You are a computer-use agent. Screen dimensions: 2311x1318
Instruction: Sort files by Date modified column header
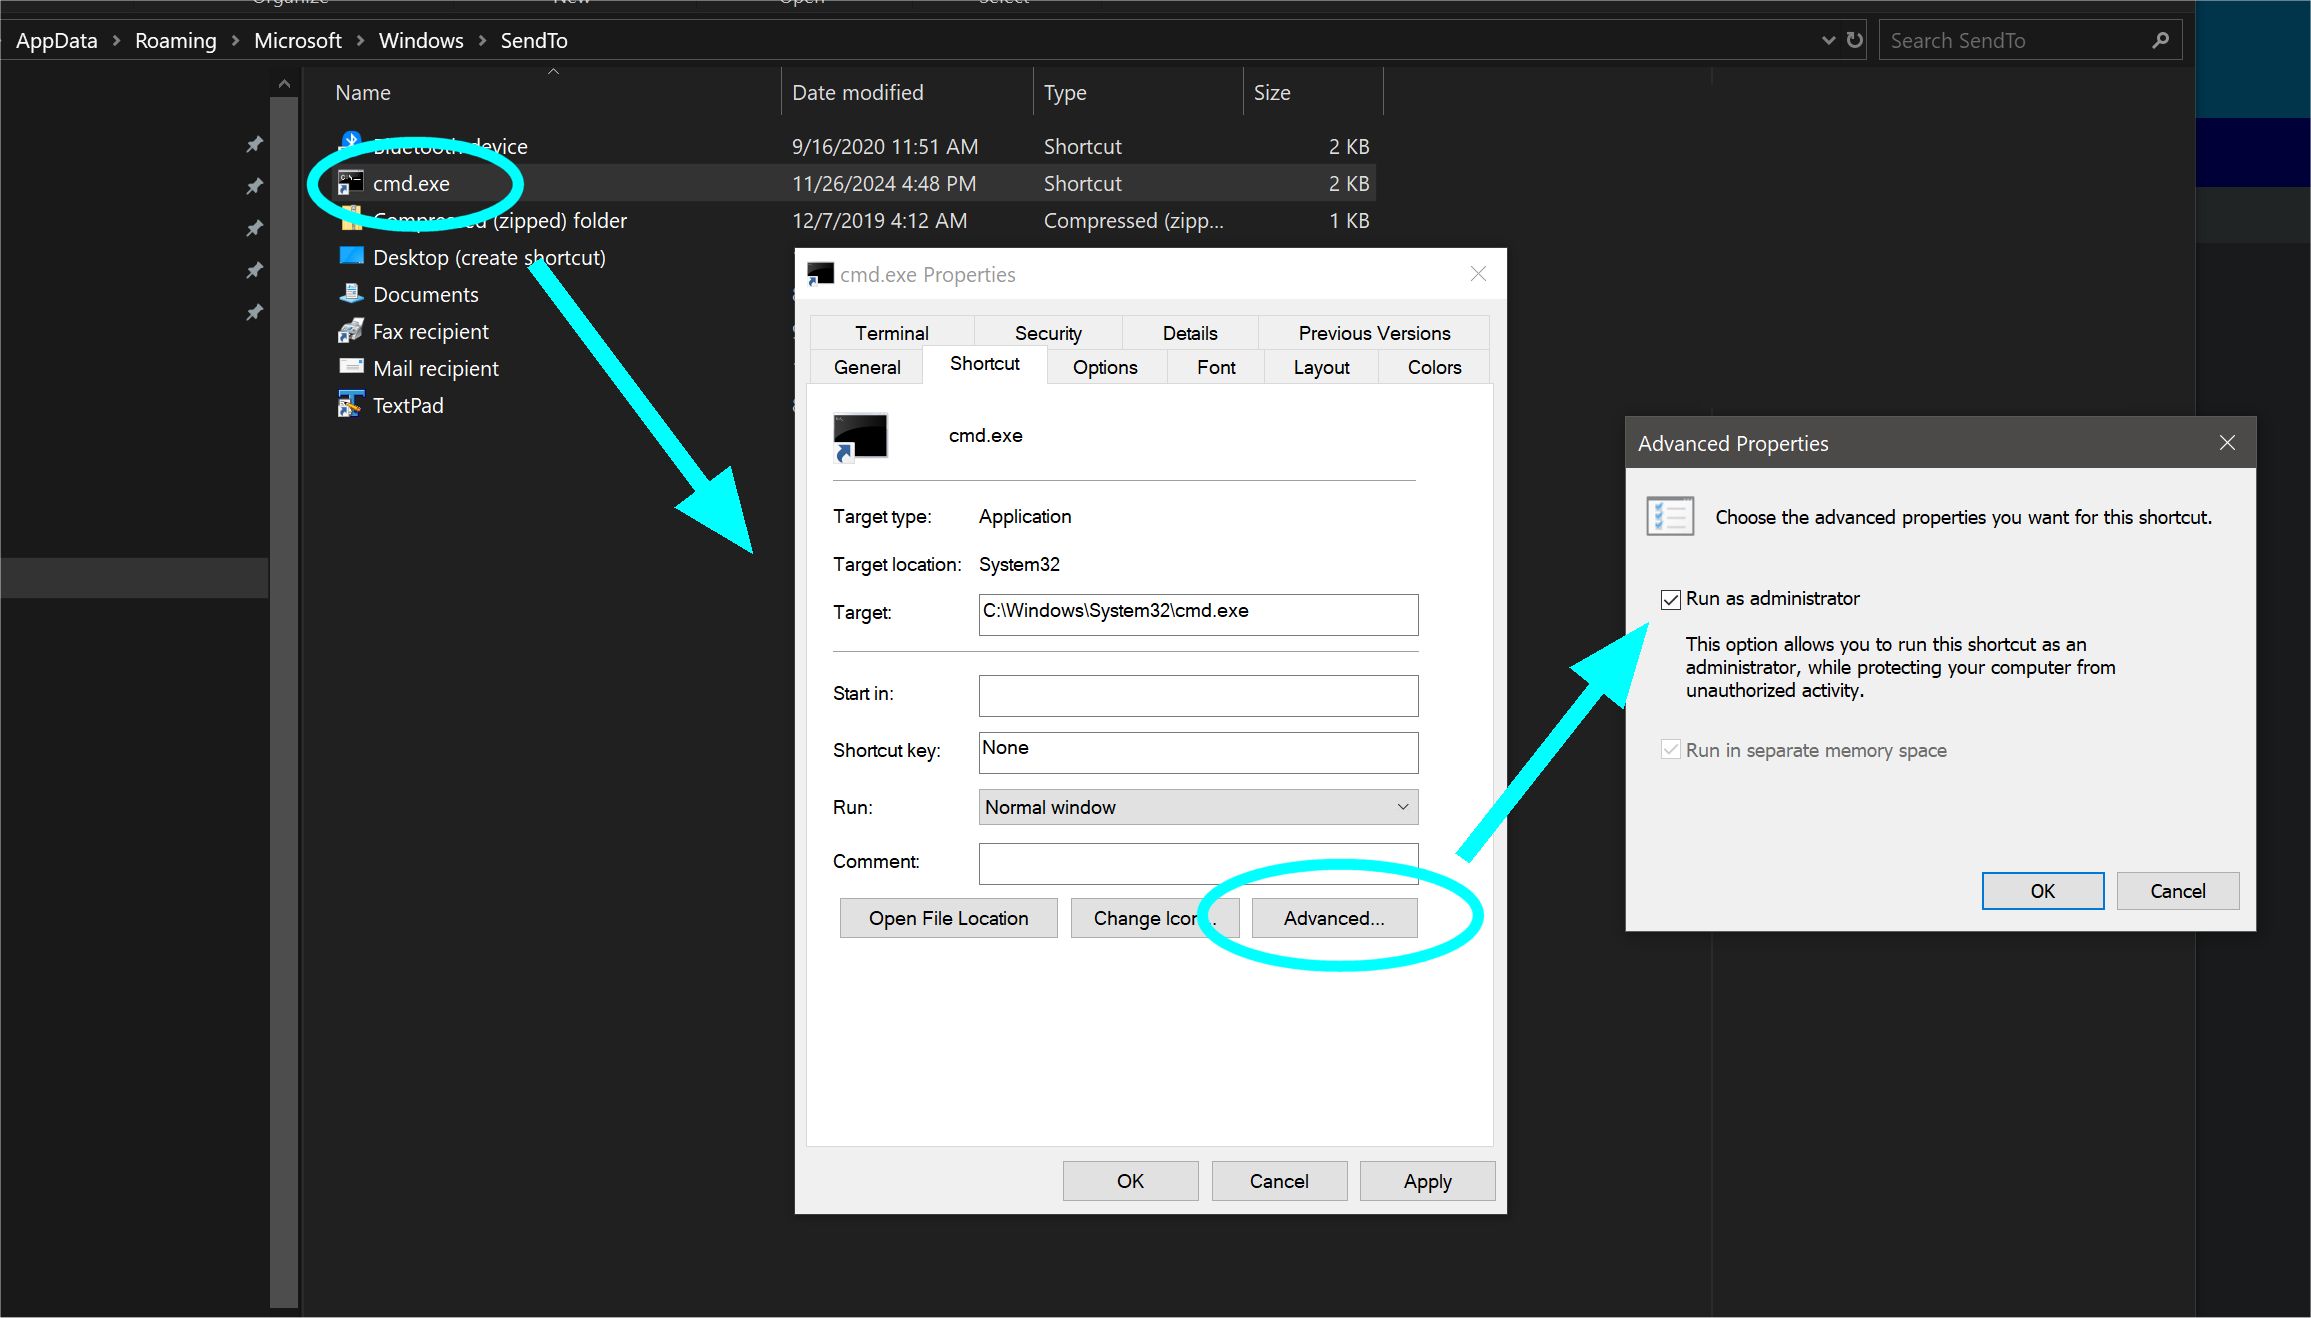click(857, 92)
